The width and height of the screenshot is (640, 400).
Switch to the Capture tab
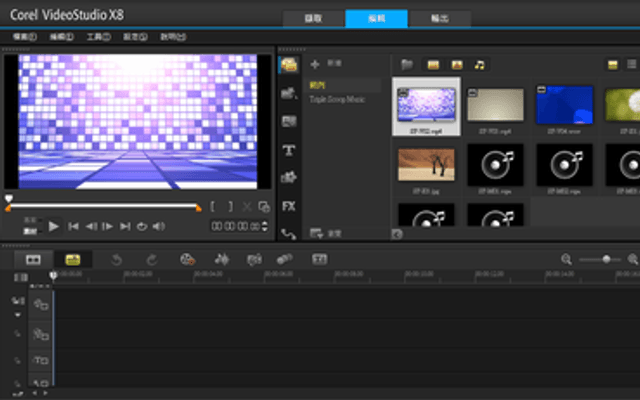[x=313, y=19]
